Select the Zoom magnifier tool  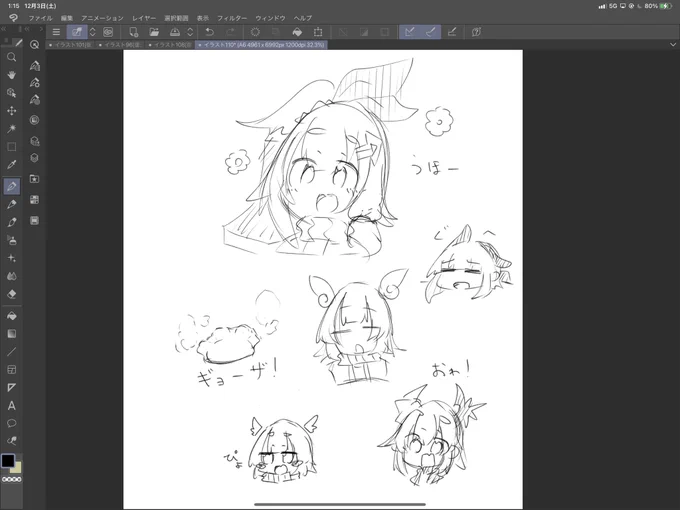coord(12,57)
